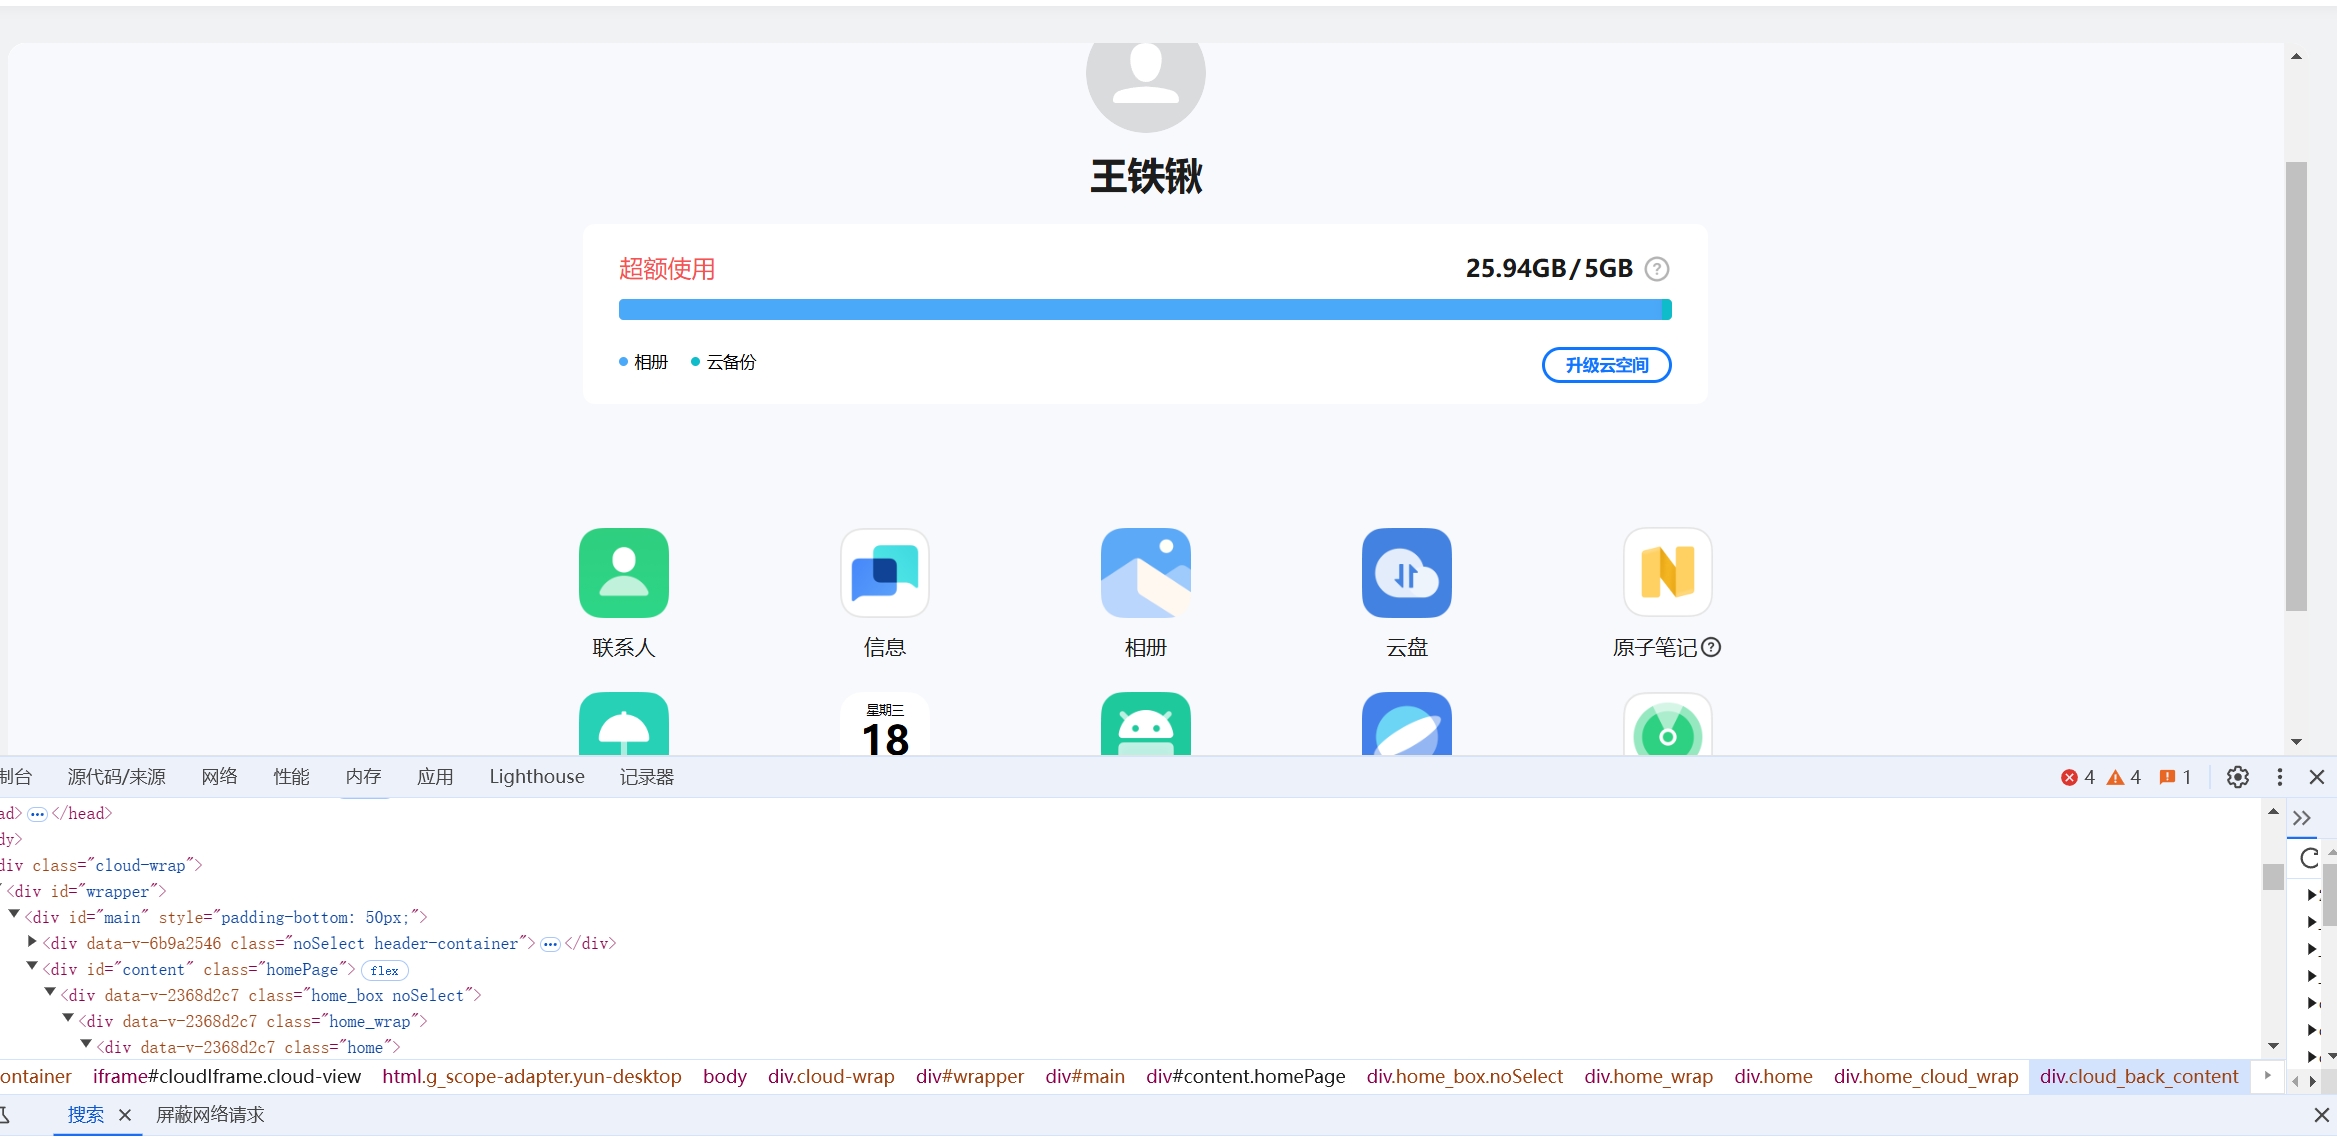The height and width of the screenshot is (1138, 2337).
Task: Select div.home_box.noSelect breadcrumb
Action: [x=1465, y=1077]
